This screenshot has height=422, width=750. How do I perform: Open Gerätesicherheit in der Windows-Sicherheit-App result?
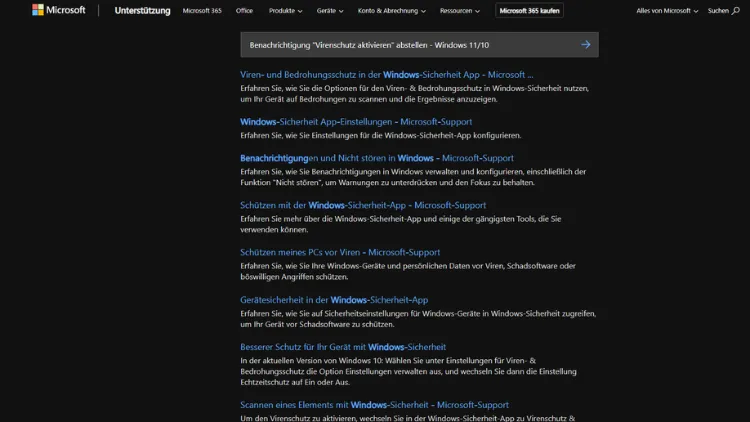[x=334, y=300]
